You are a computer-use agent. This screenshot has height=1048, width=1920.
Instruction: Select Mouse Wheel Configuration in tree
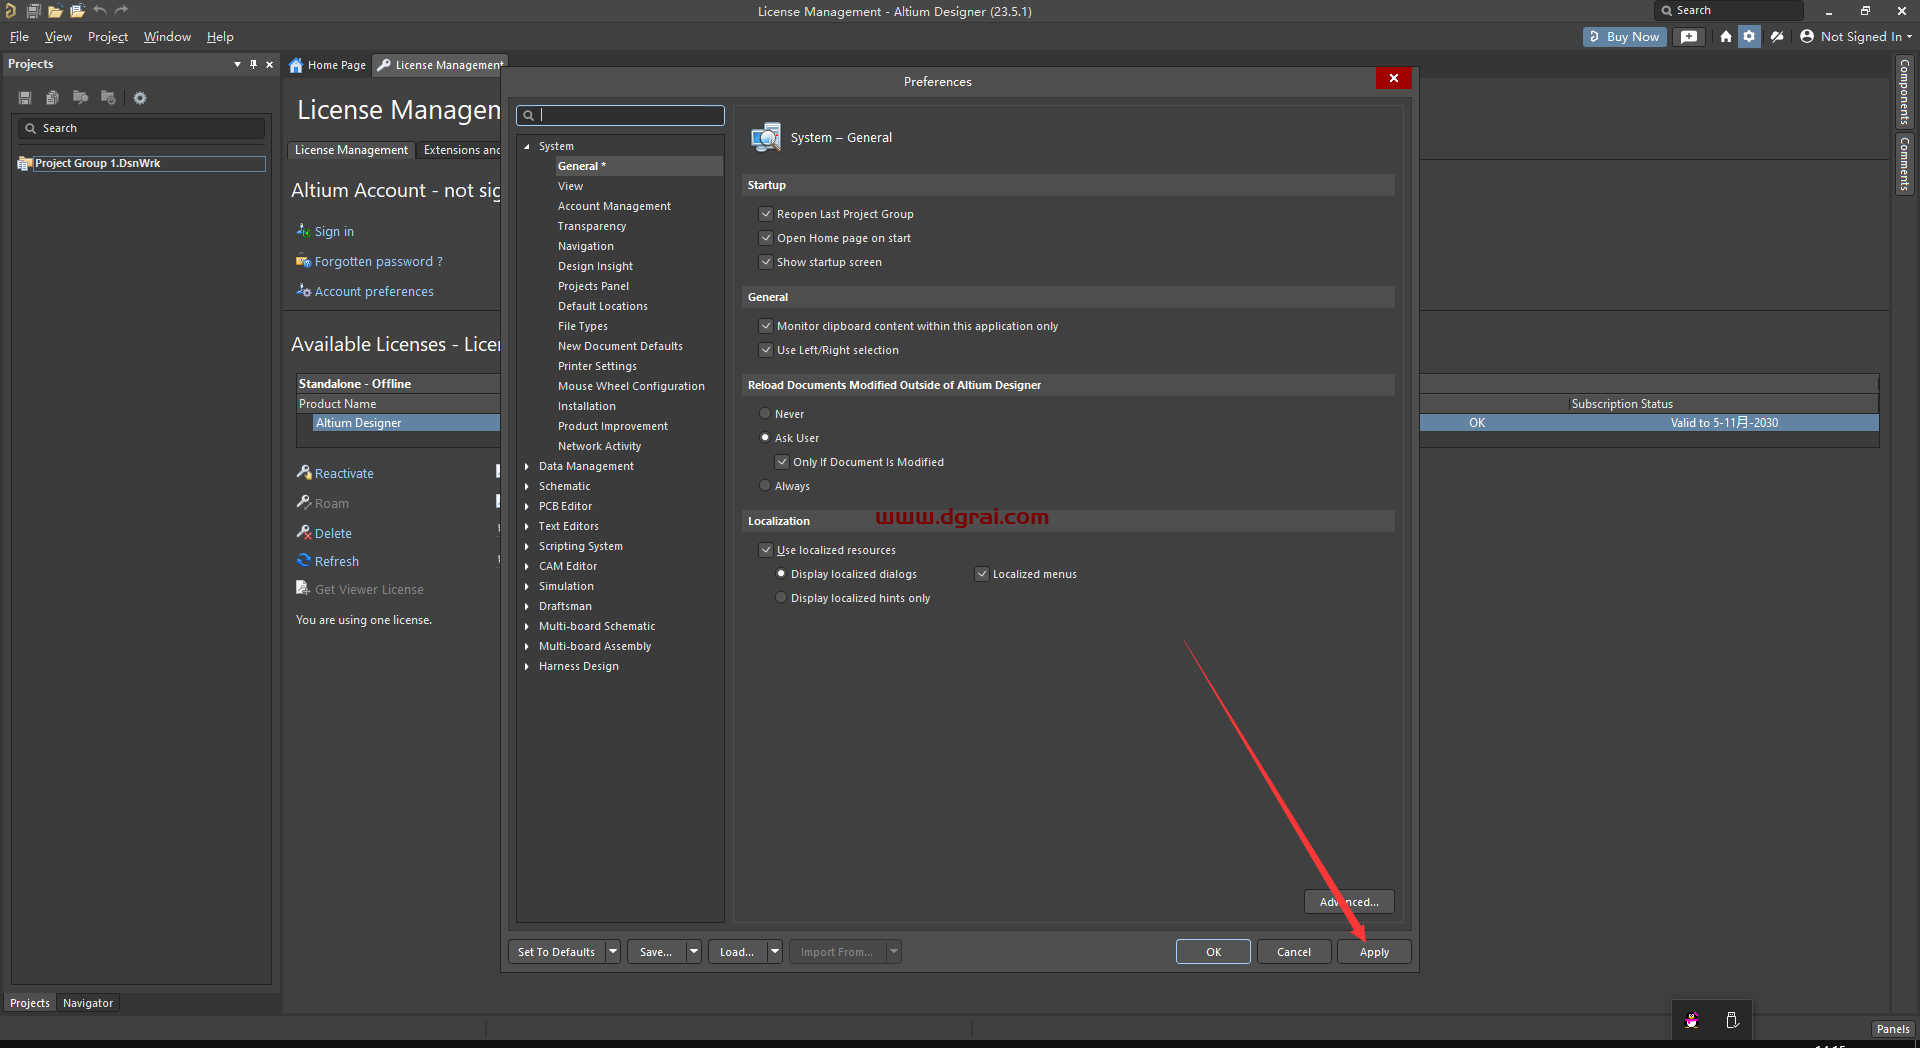631,386
